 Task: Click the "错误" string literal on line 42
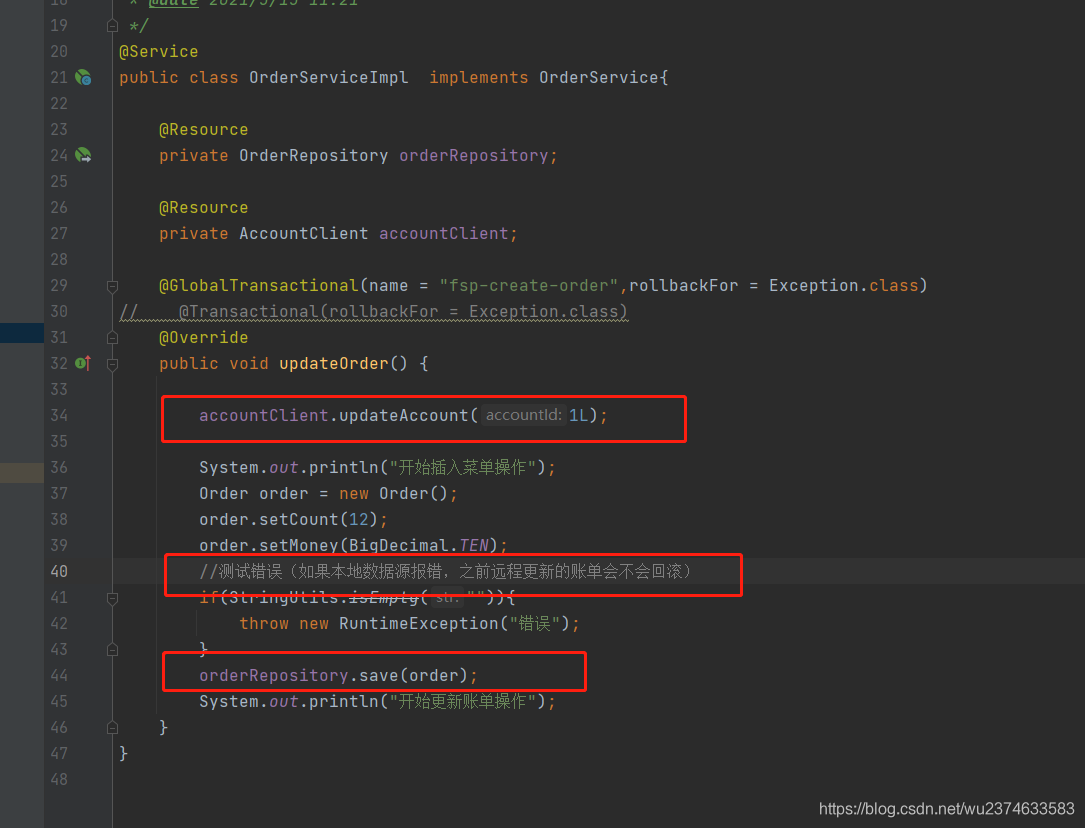[x=534, y=624]
